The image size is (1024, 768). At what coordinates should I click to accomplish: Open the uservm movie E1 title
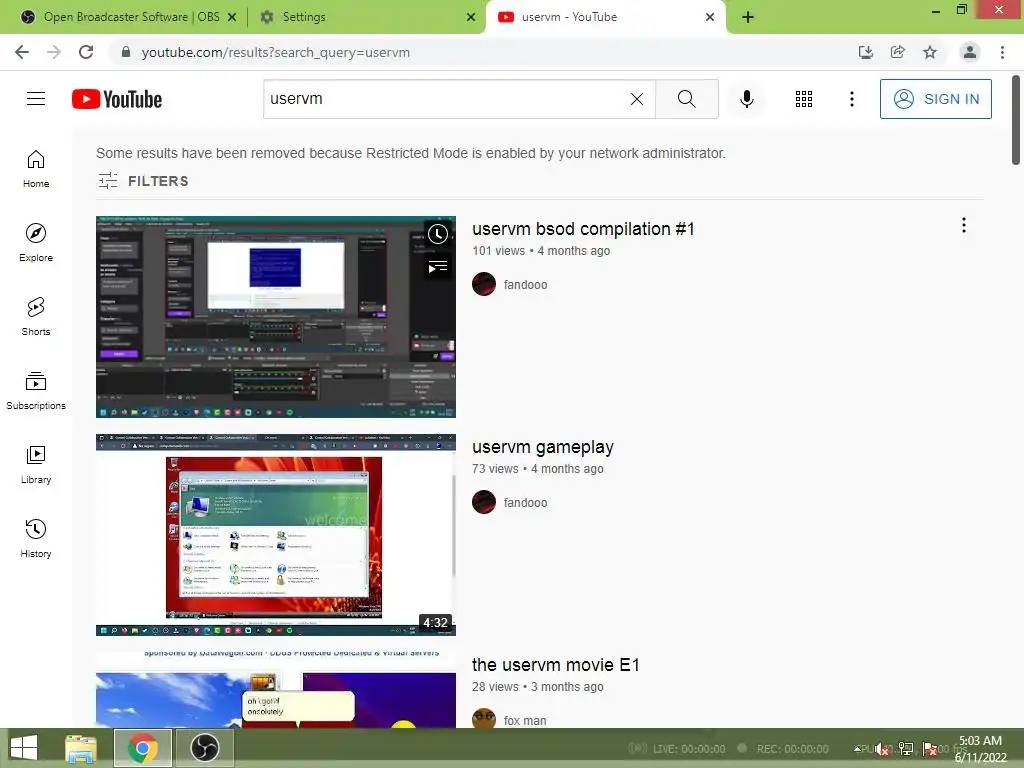(x=556, y=665)
